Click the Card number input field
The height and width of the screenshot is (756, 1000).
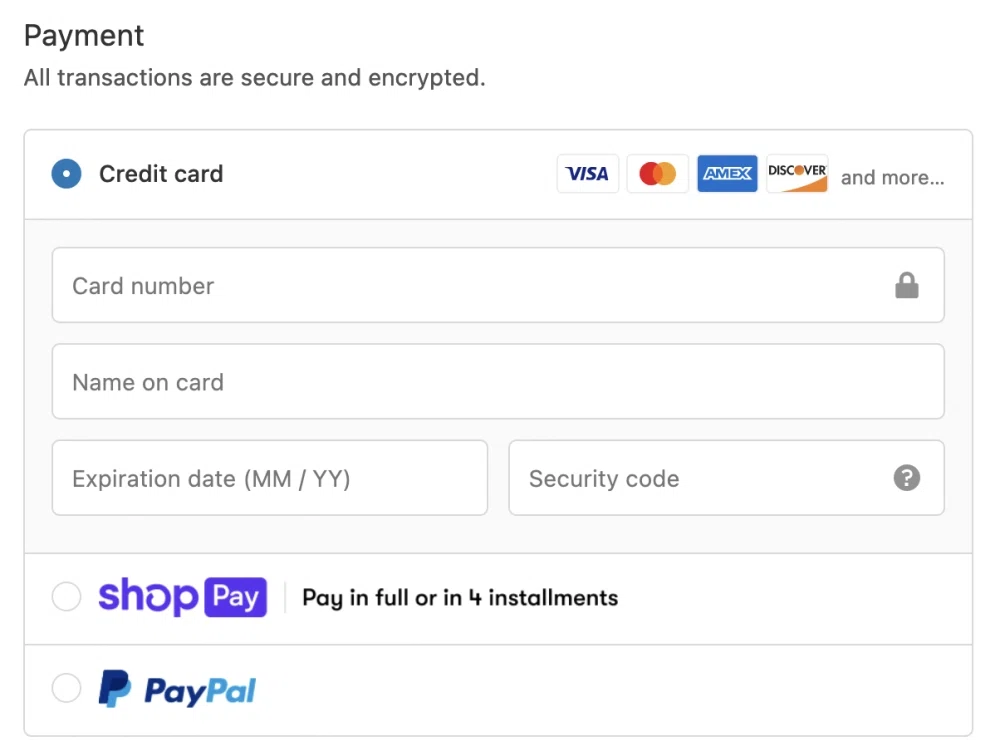(400, 285)
